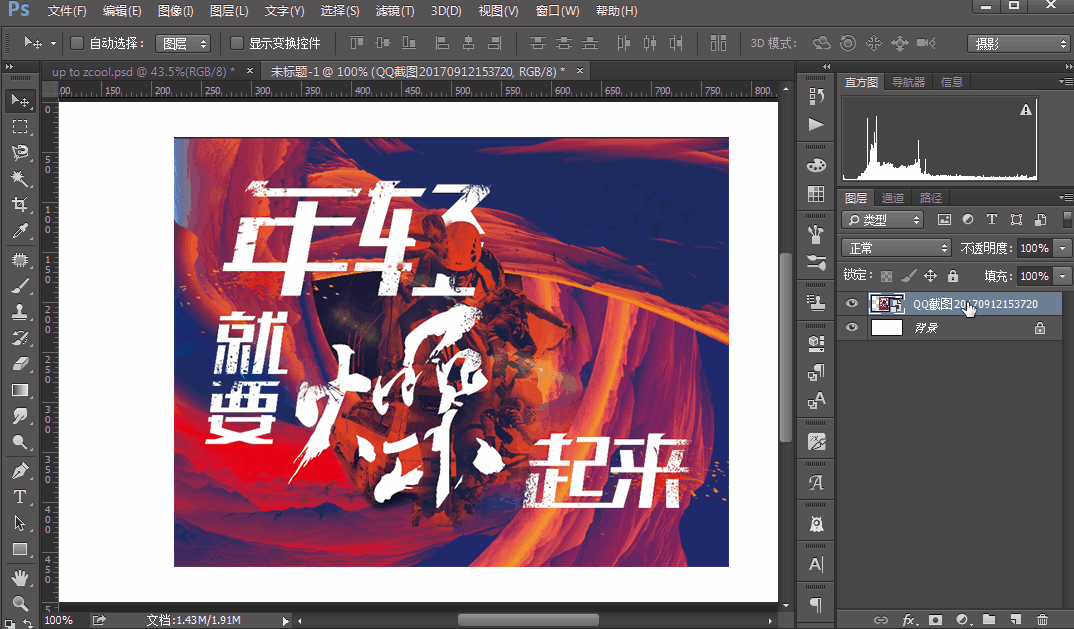Select the Rectangle shape tool
Screen dimensions: 1074x629
tap(20, 549)
